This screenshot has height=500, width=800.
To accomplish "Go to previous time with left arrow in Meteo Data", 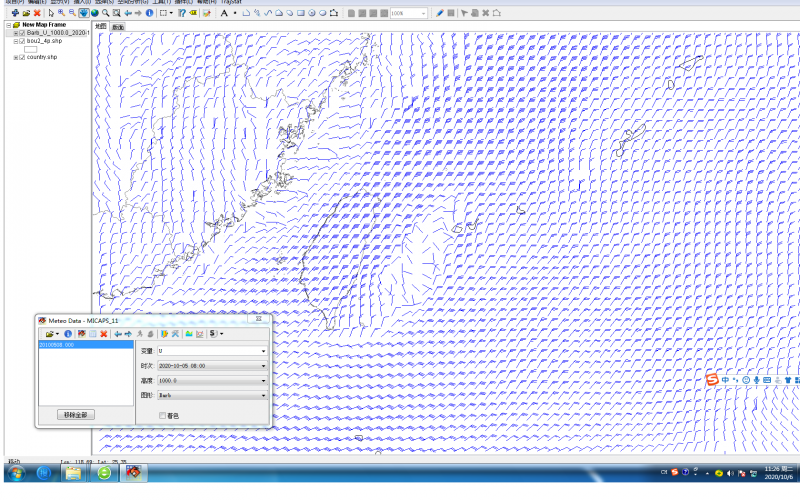I will click(x=118, y=333).
